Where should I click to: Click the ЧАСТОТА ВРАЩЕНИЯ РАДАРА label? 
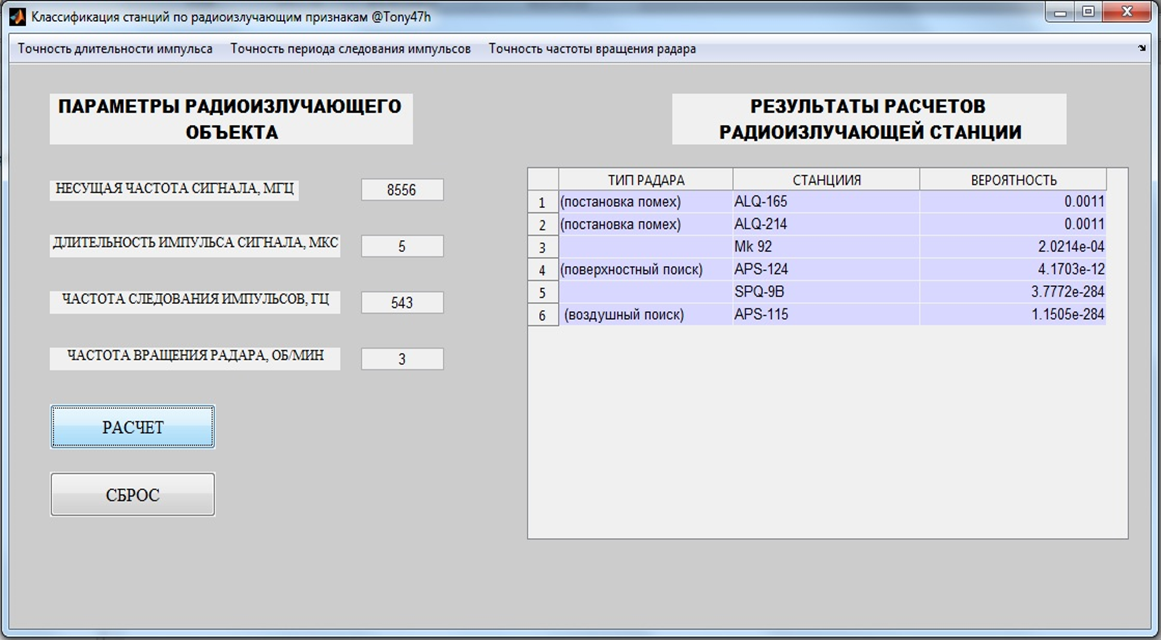[195, 358]
